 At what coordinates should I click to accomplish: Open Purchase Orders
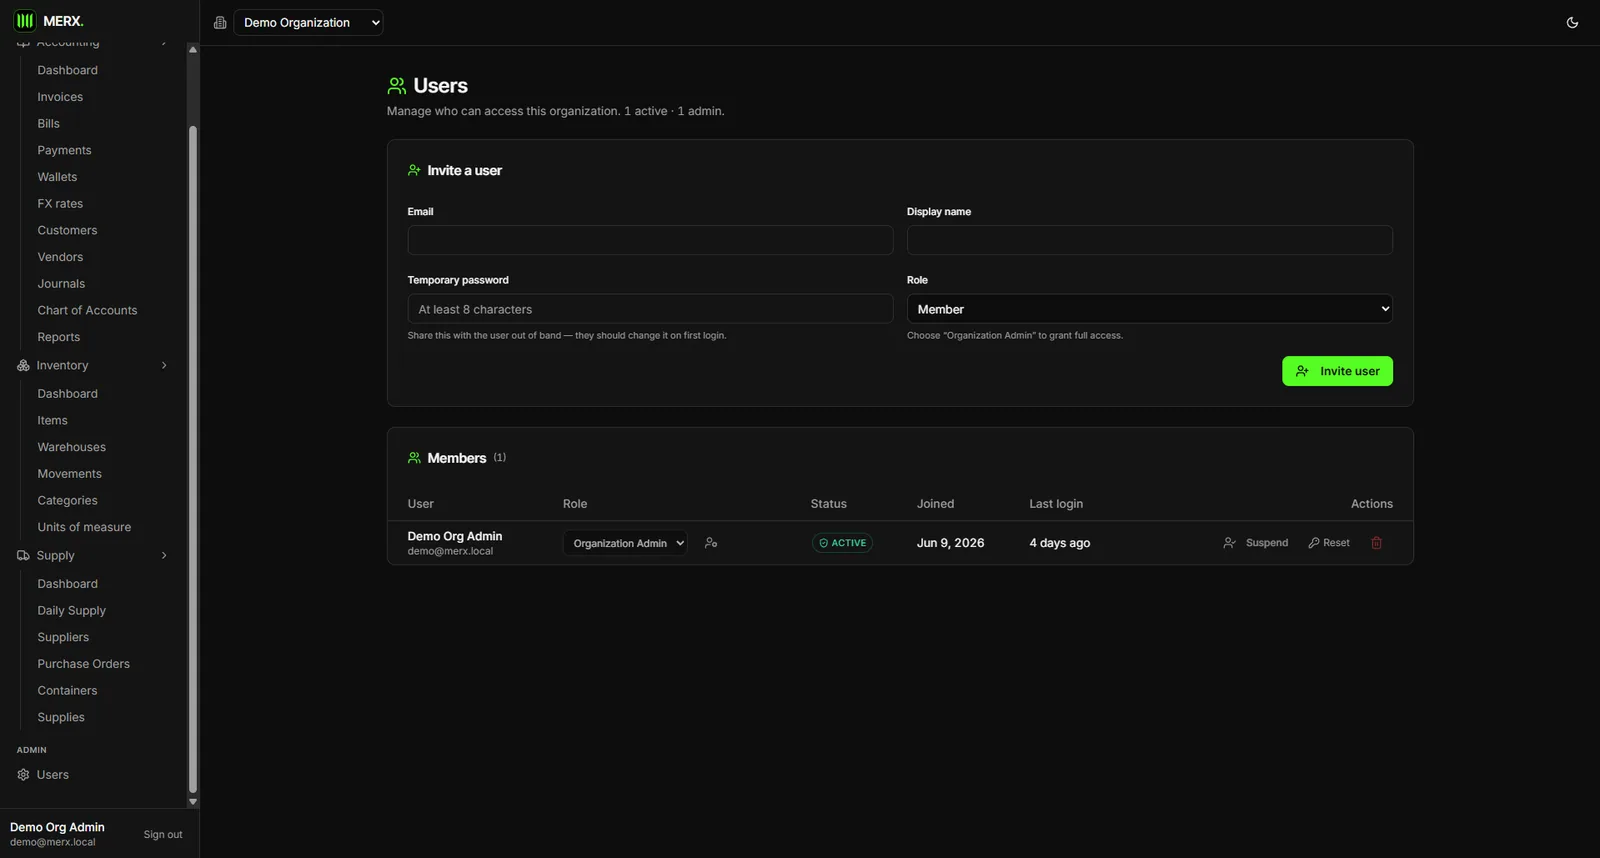pyautogui.click(x=83, y=664)
